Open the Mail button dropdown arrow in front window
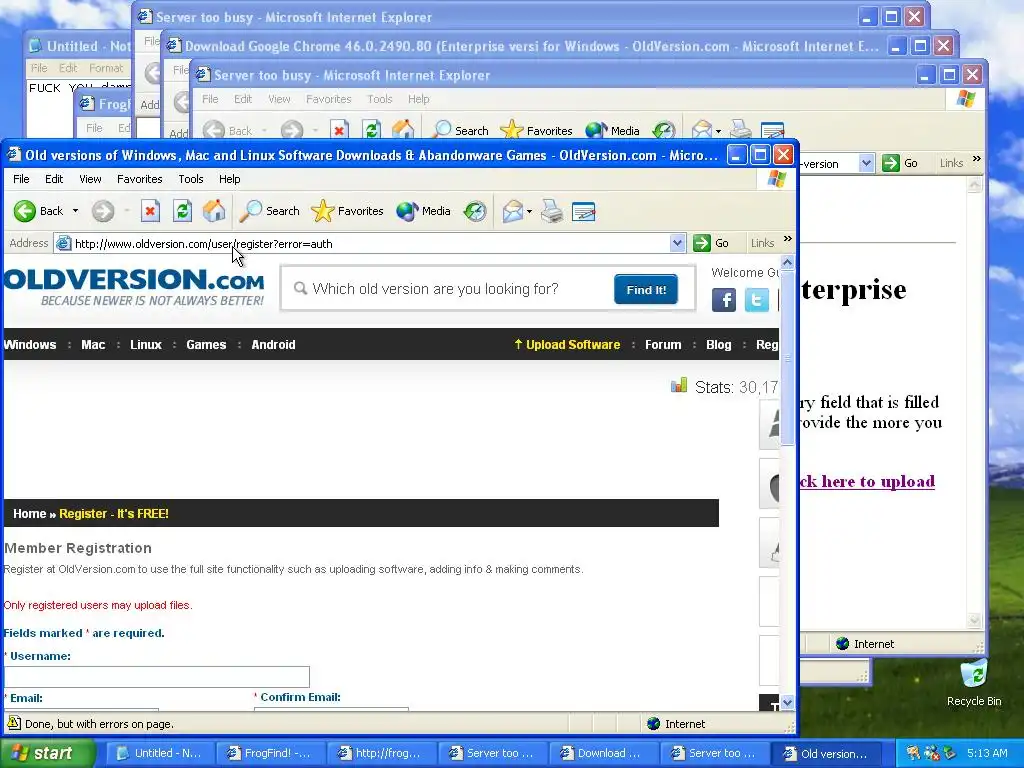1024x768 pixels. click(529, 212)
